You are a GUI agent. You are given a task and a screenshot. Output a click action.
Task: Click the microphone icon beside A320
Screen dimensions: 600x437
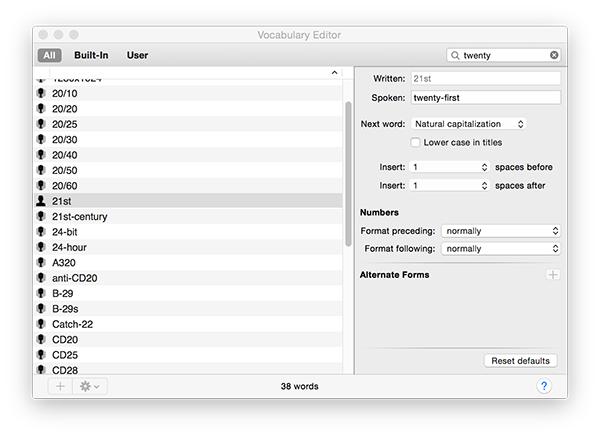[x=41, y=262]
